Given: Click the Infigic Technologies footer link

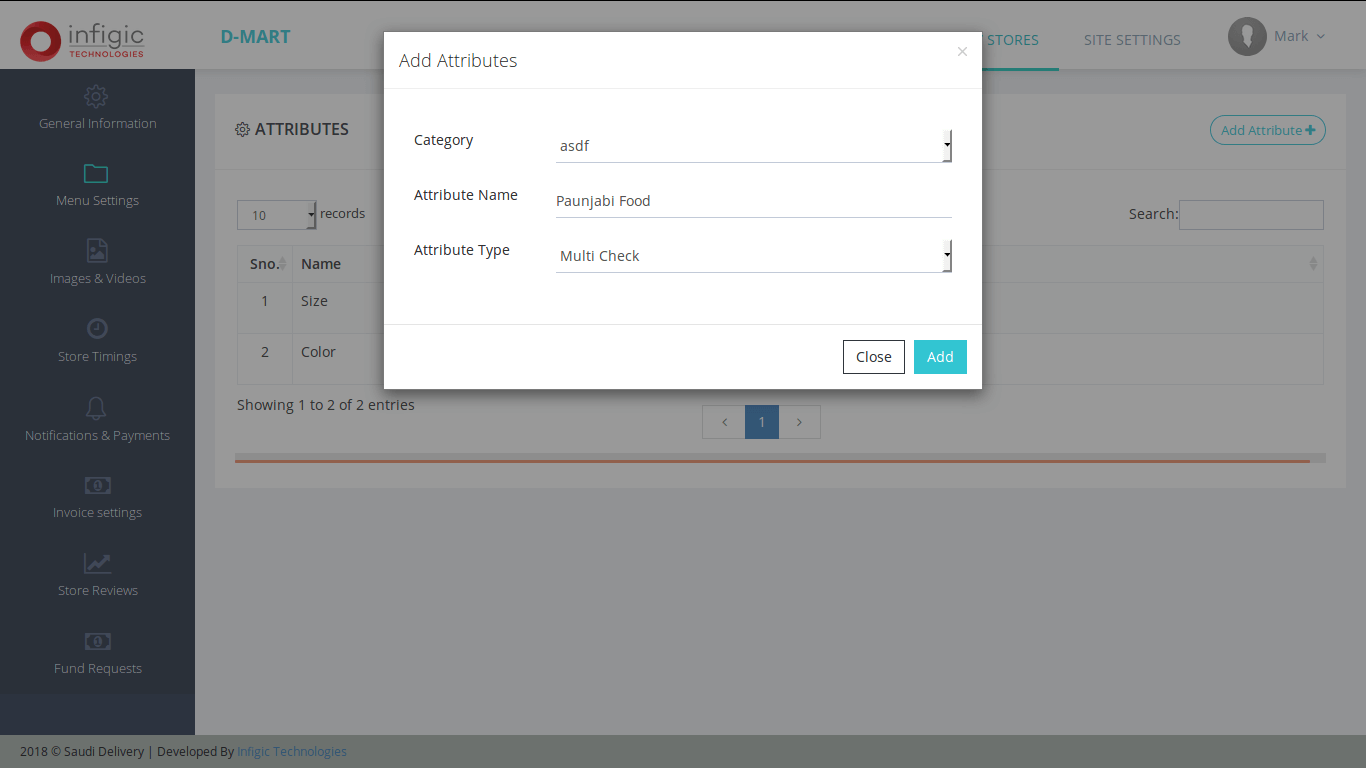Looking at the screenshot, I should (x=292, y=752).
